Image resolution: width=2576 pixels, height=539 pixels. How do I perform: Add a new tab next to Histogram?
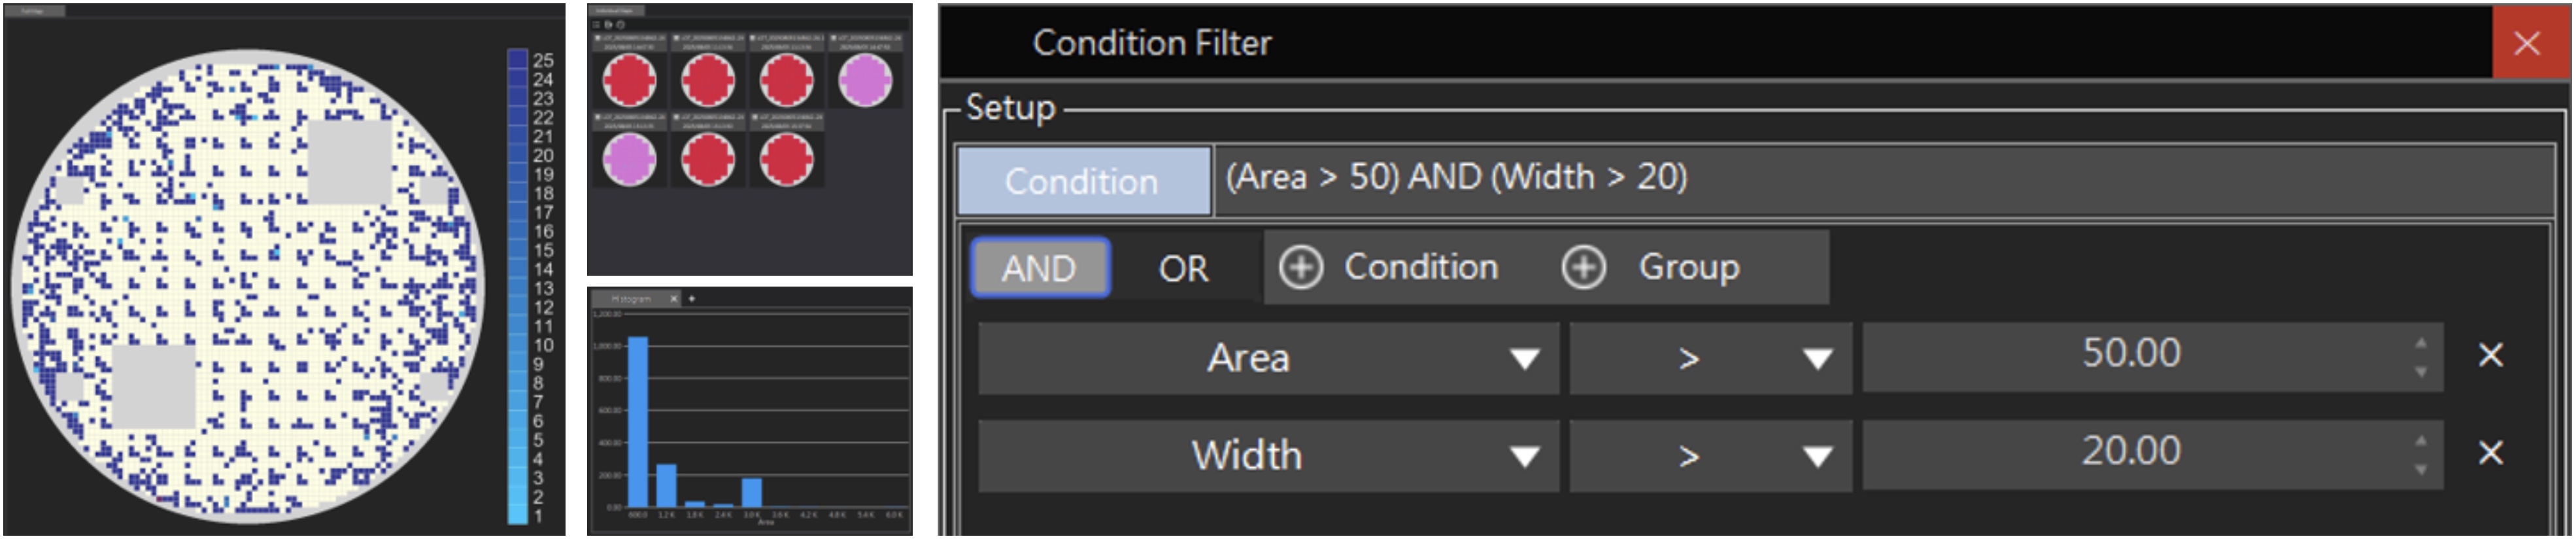tap(692, 299)
